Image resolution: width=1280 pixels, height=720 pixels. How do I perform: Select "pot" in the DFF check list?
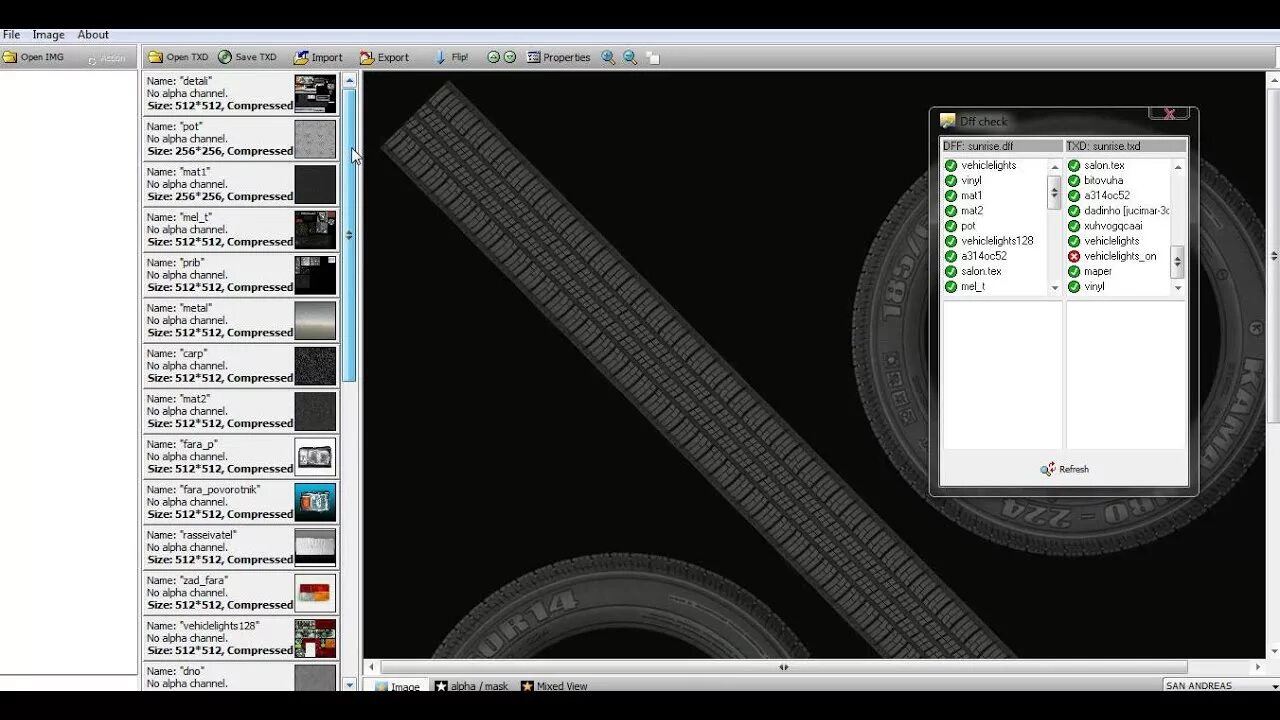point(968,226)
